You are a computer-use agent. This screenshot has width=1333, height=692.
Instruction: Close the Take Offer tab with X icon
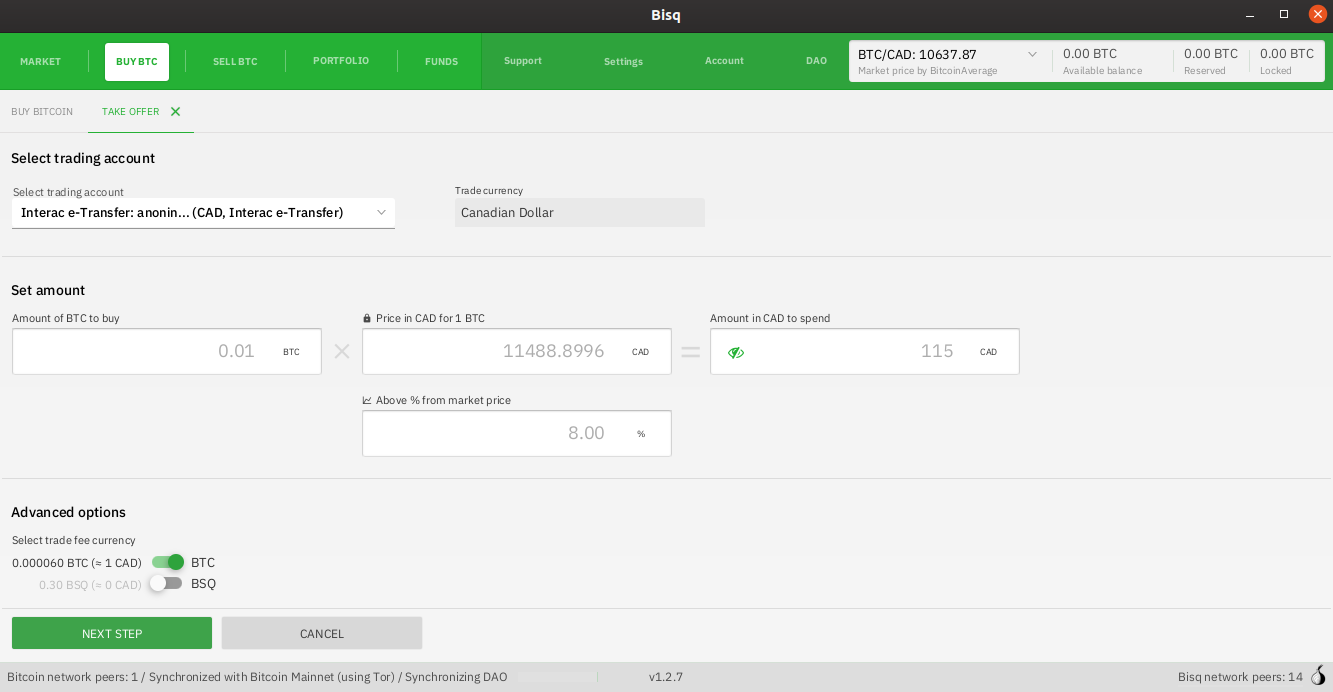pos(175,112)
